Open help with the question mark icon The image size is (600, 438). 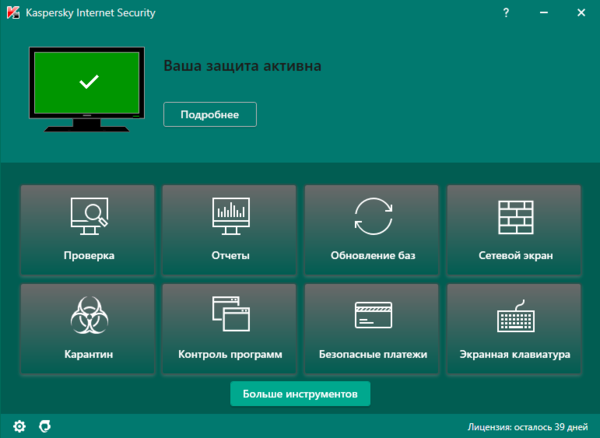[506, 13]
